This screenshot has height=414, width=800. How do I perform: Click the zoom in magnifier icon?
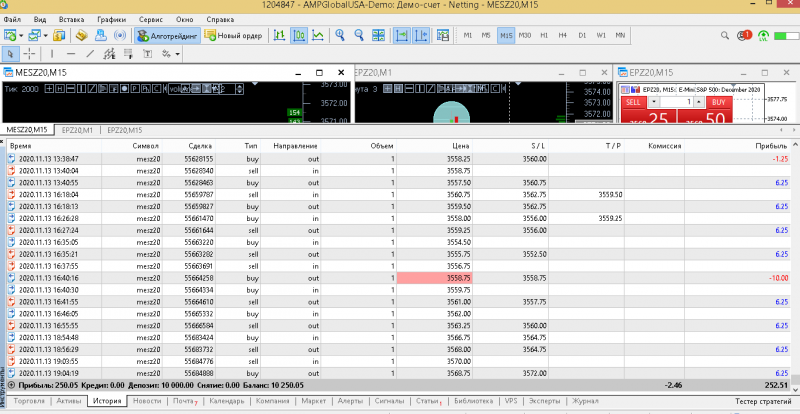click(340, 35)
